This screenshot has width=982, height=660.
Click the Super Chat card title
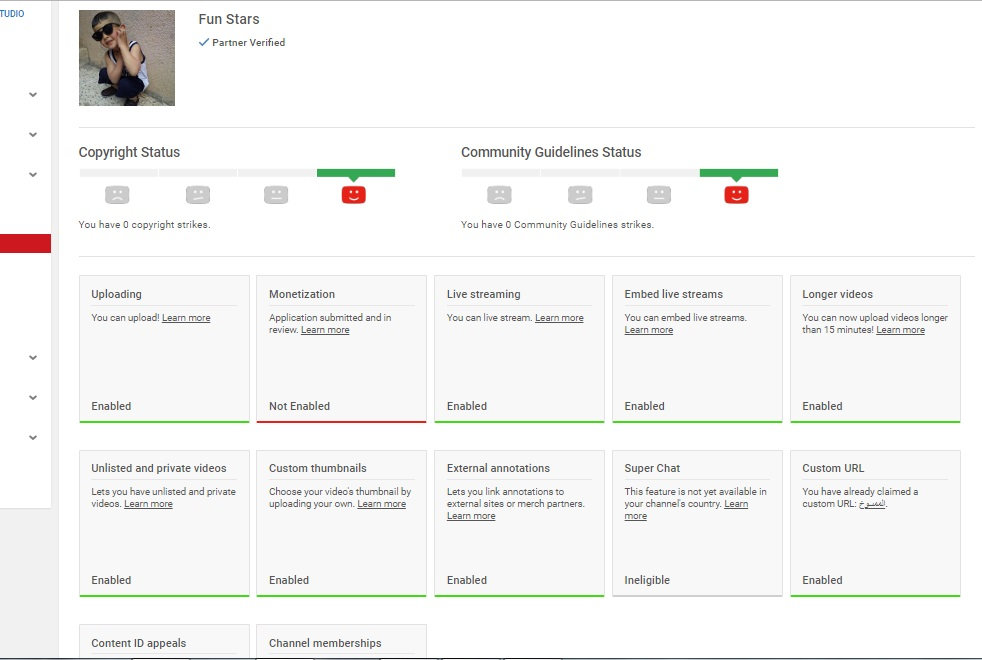click(652, 468)
